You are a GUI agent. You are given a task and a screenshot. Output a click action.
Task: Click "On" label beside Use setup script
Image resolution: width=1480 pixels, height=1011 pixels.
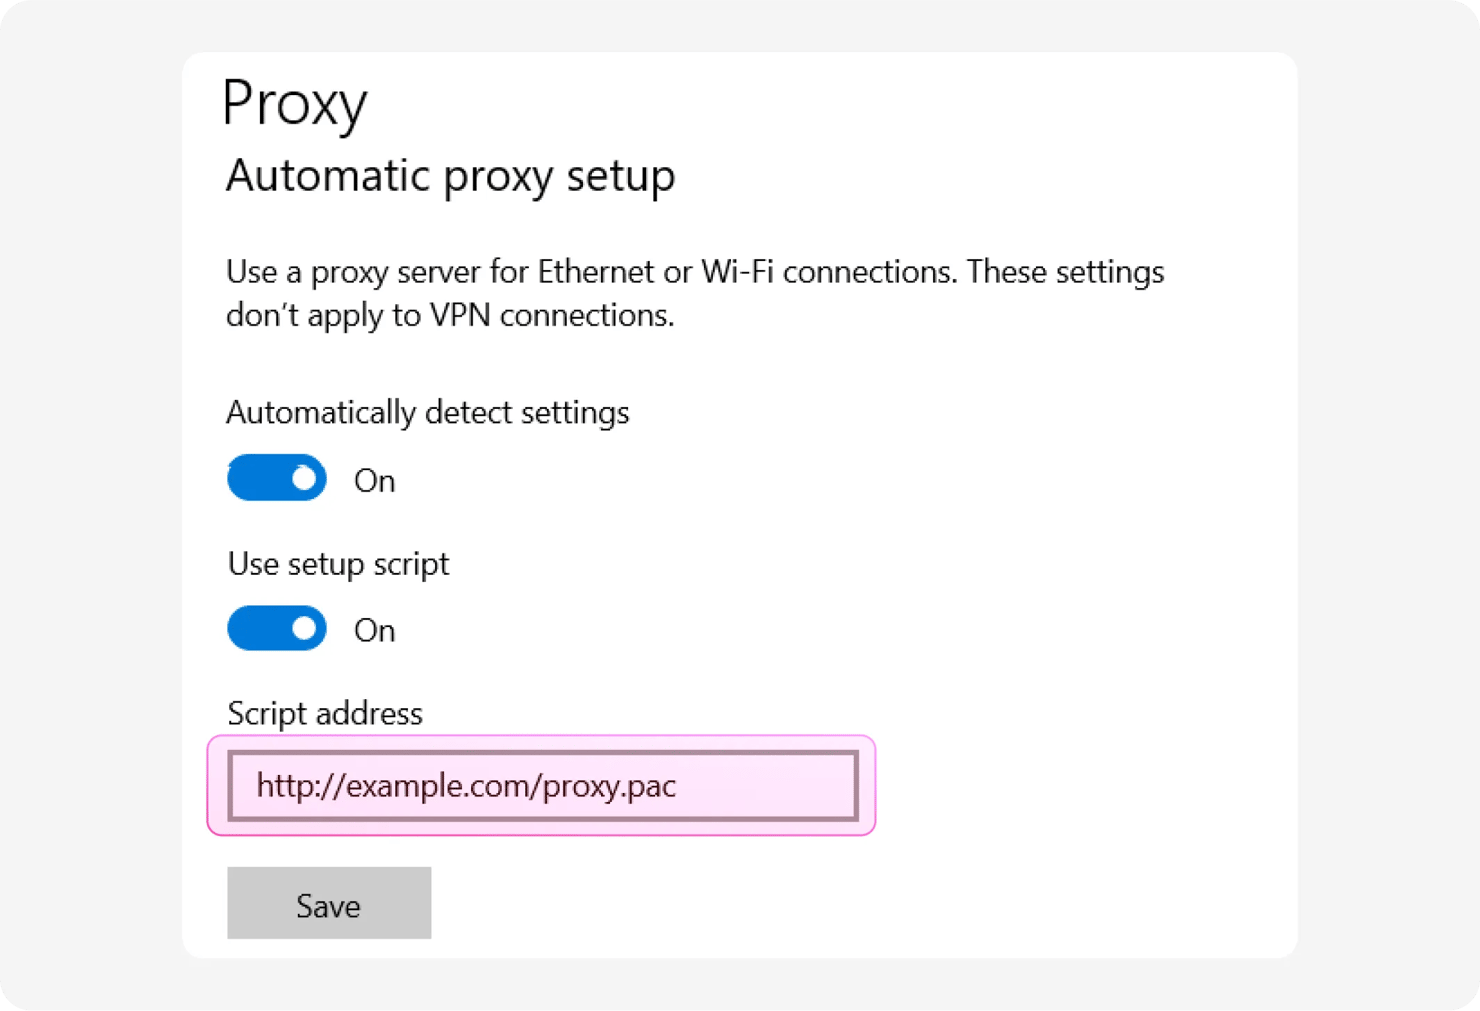coord(375,631)
